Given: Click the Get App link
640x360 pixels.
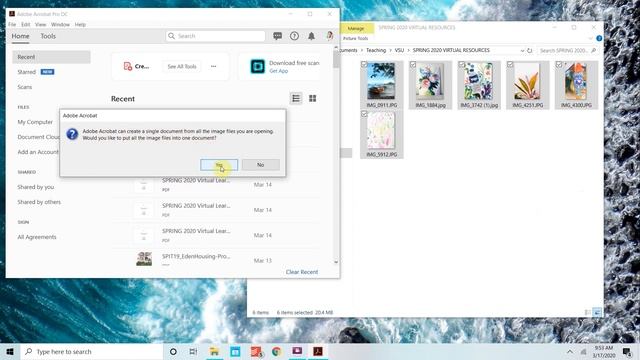Looking at the screenshot, I should point(279,71).
